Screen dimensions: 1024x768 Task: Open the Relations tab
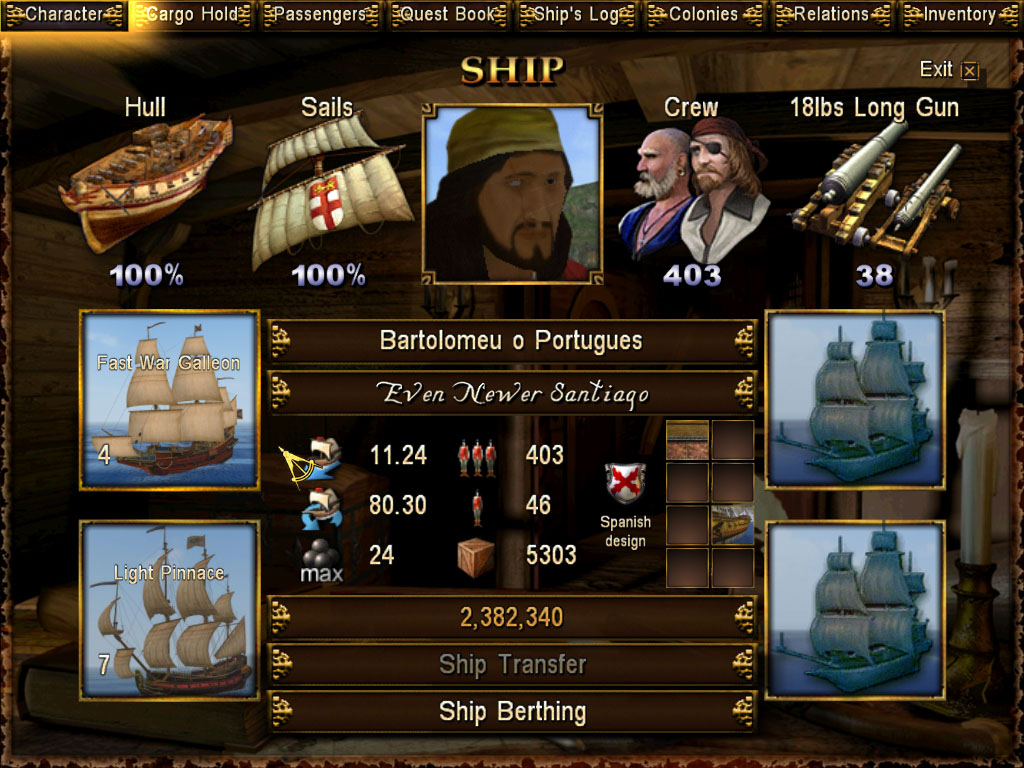point(832,15)
